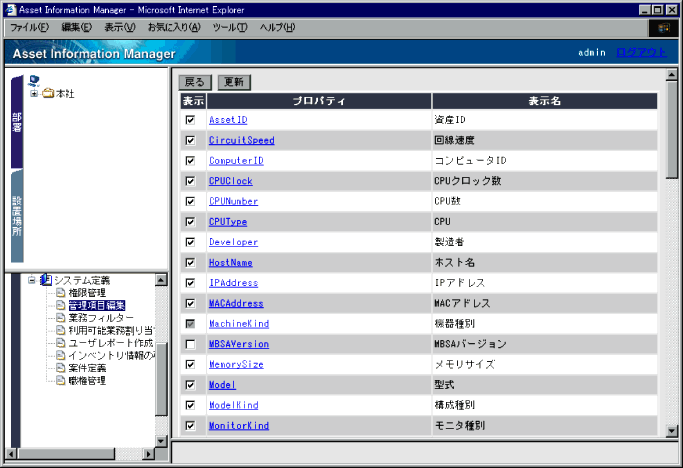Click the page icon beside ユーザレポート作成
The image size is (683, 468).
pos(61,343)
